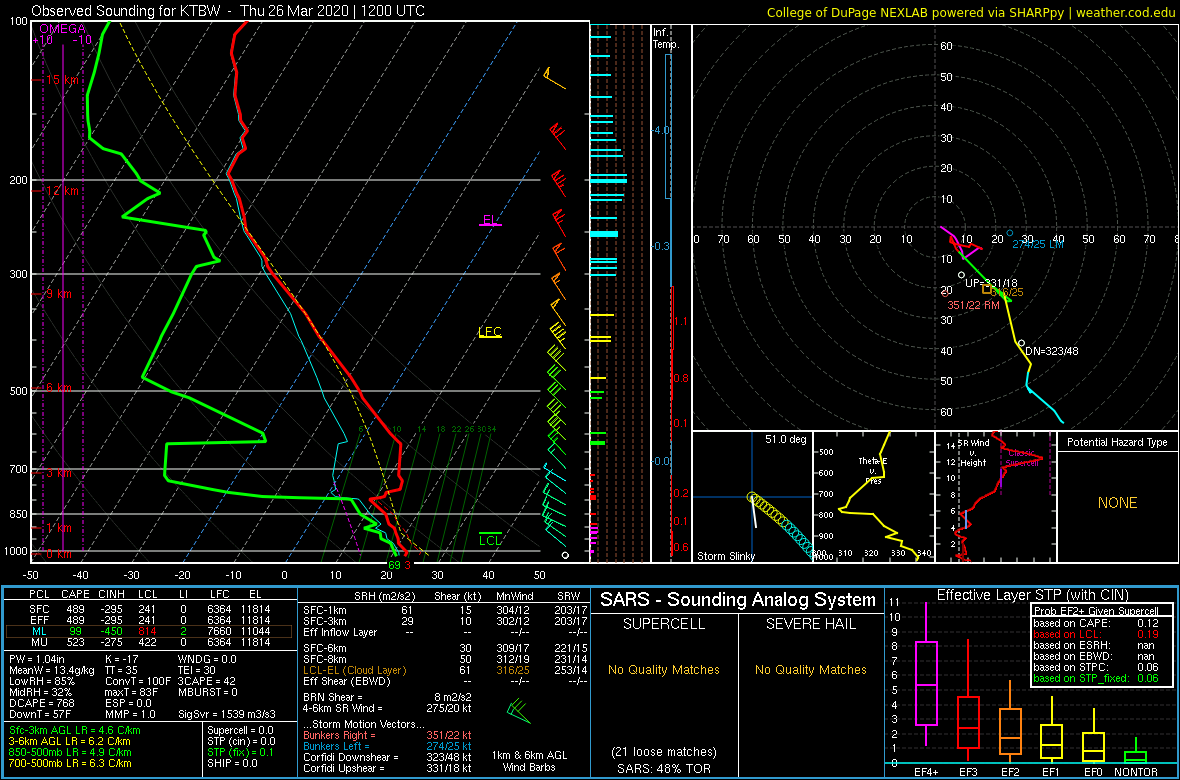Click the green LCL marker on skew-T
This screenshot has width=1180, height=780.
point(490,539)
